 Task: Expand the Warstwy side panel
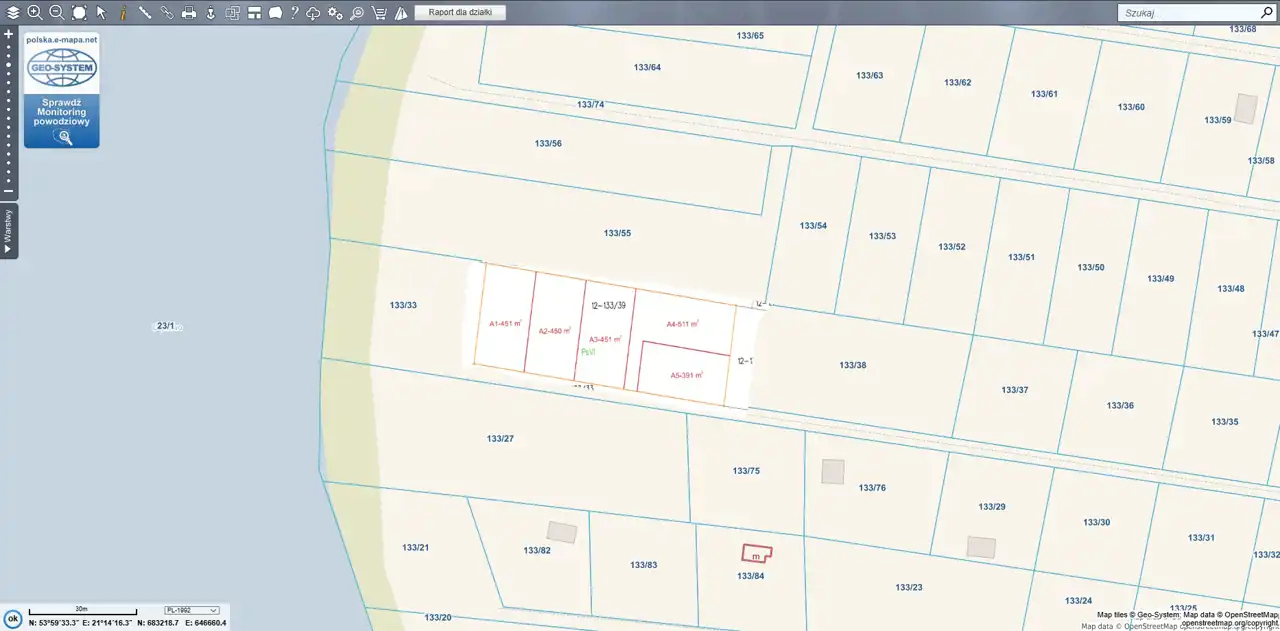pos(8,231)
